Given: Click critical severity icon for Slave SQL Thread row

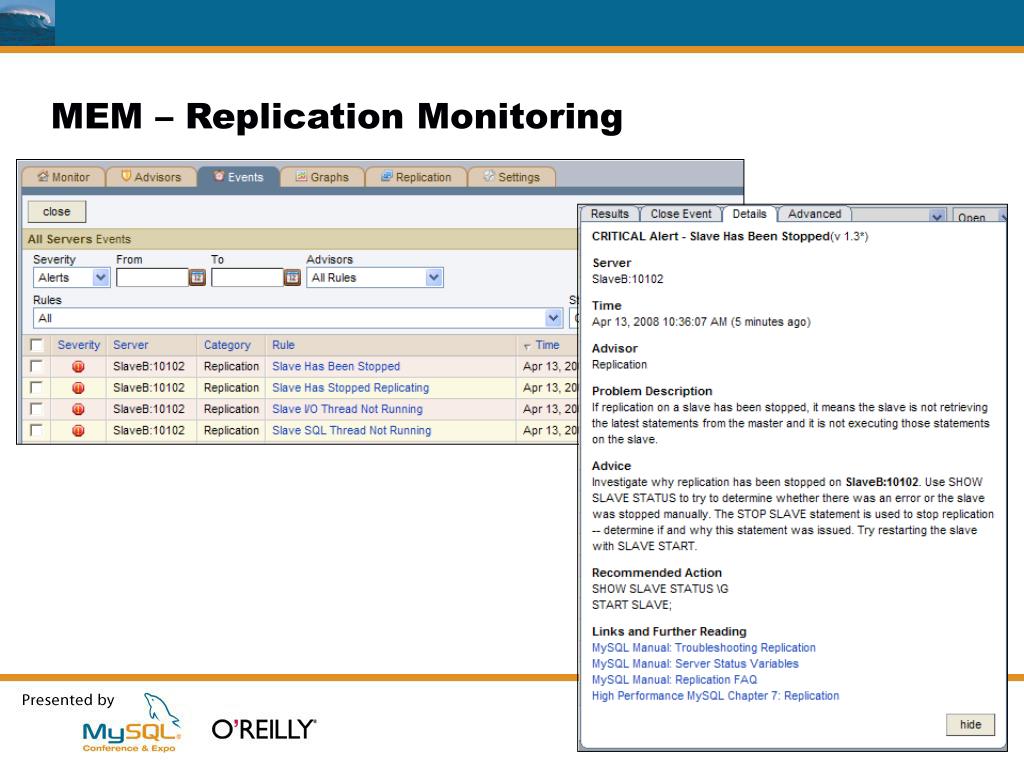Looking at the screenshot, I should pyautogui.click(x=78, y=431).
